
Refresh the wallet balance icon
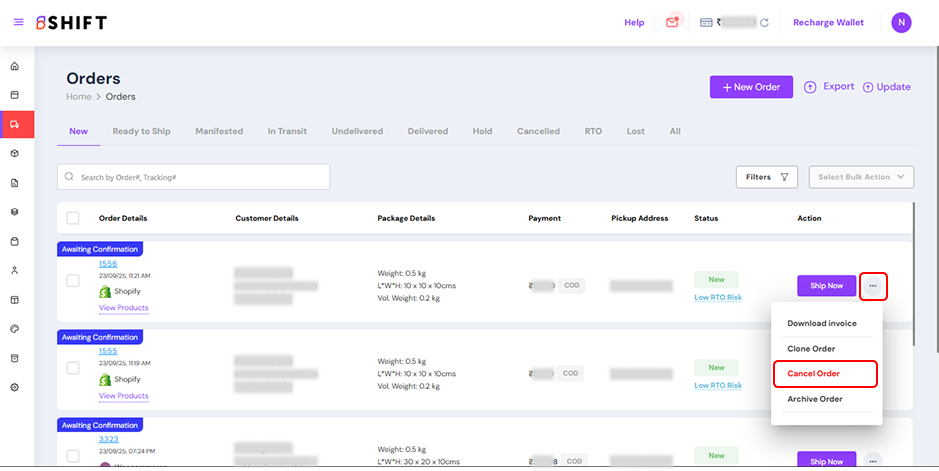point(765,23)
